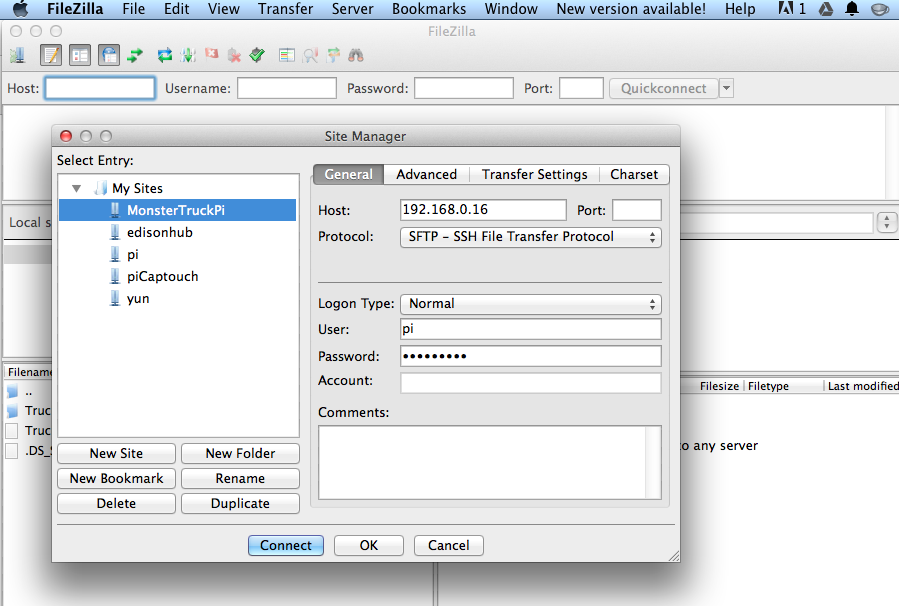The image size is (899, 606).
Task: Click the Google Drive menu bar icon
Action: tap(826, 9)
